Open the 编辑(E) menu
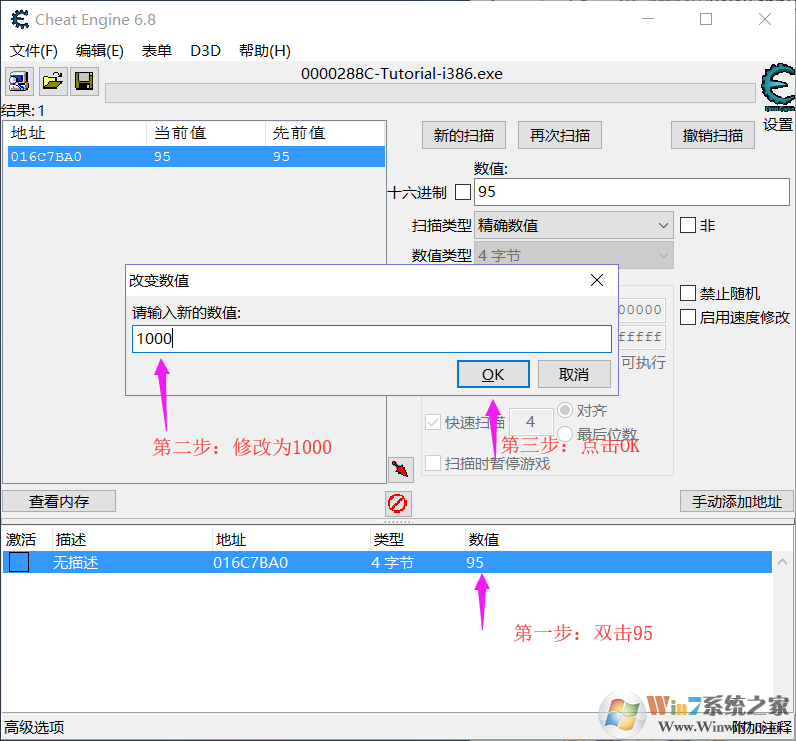 [100, 51]
